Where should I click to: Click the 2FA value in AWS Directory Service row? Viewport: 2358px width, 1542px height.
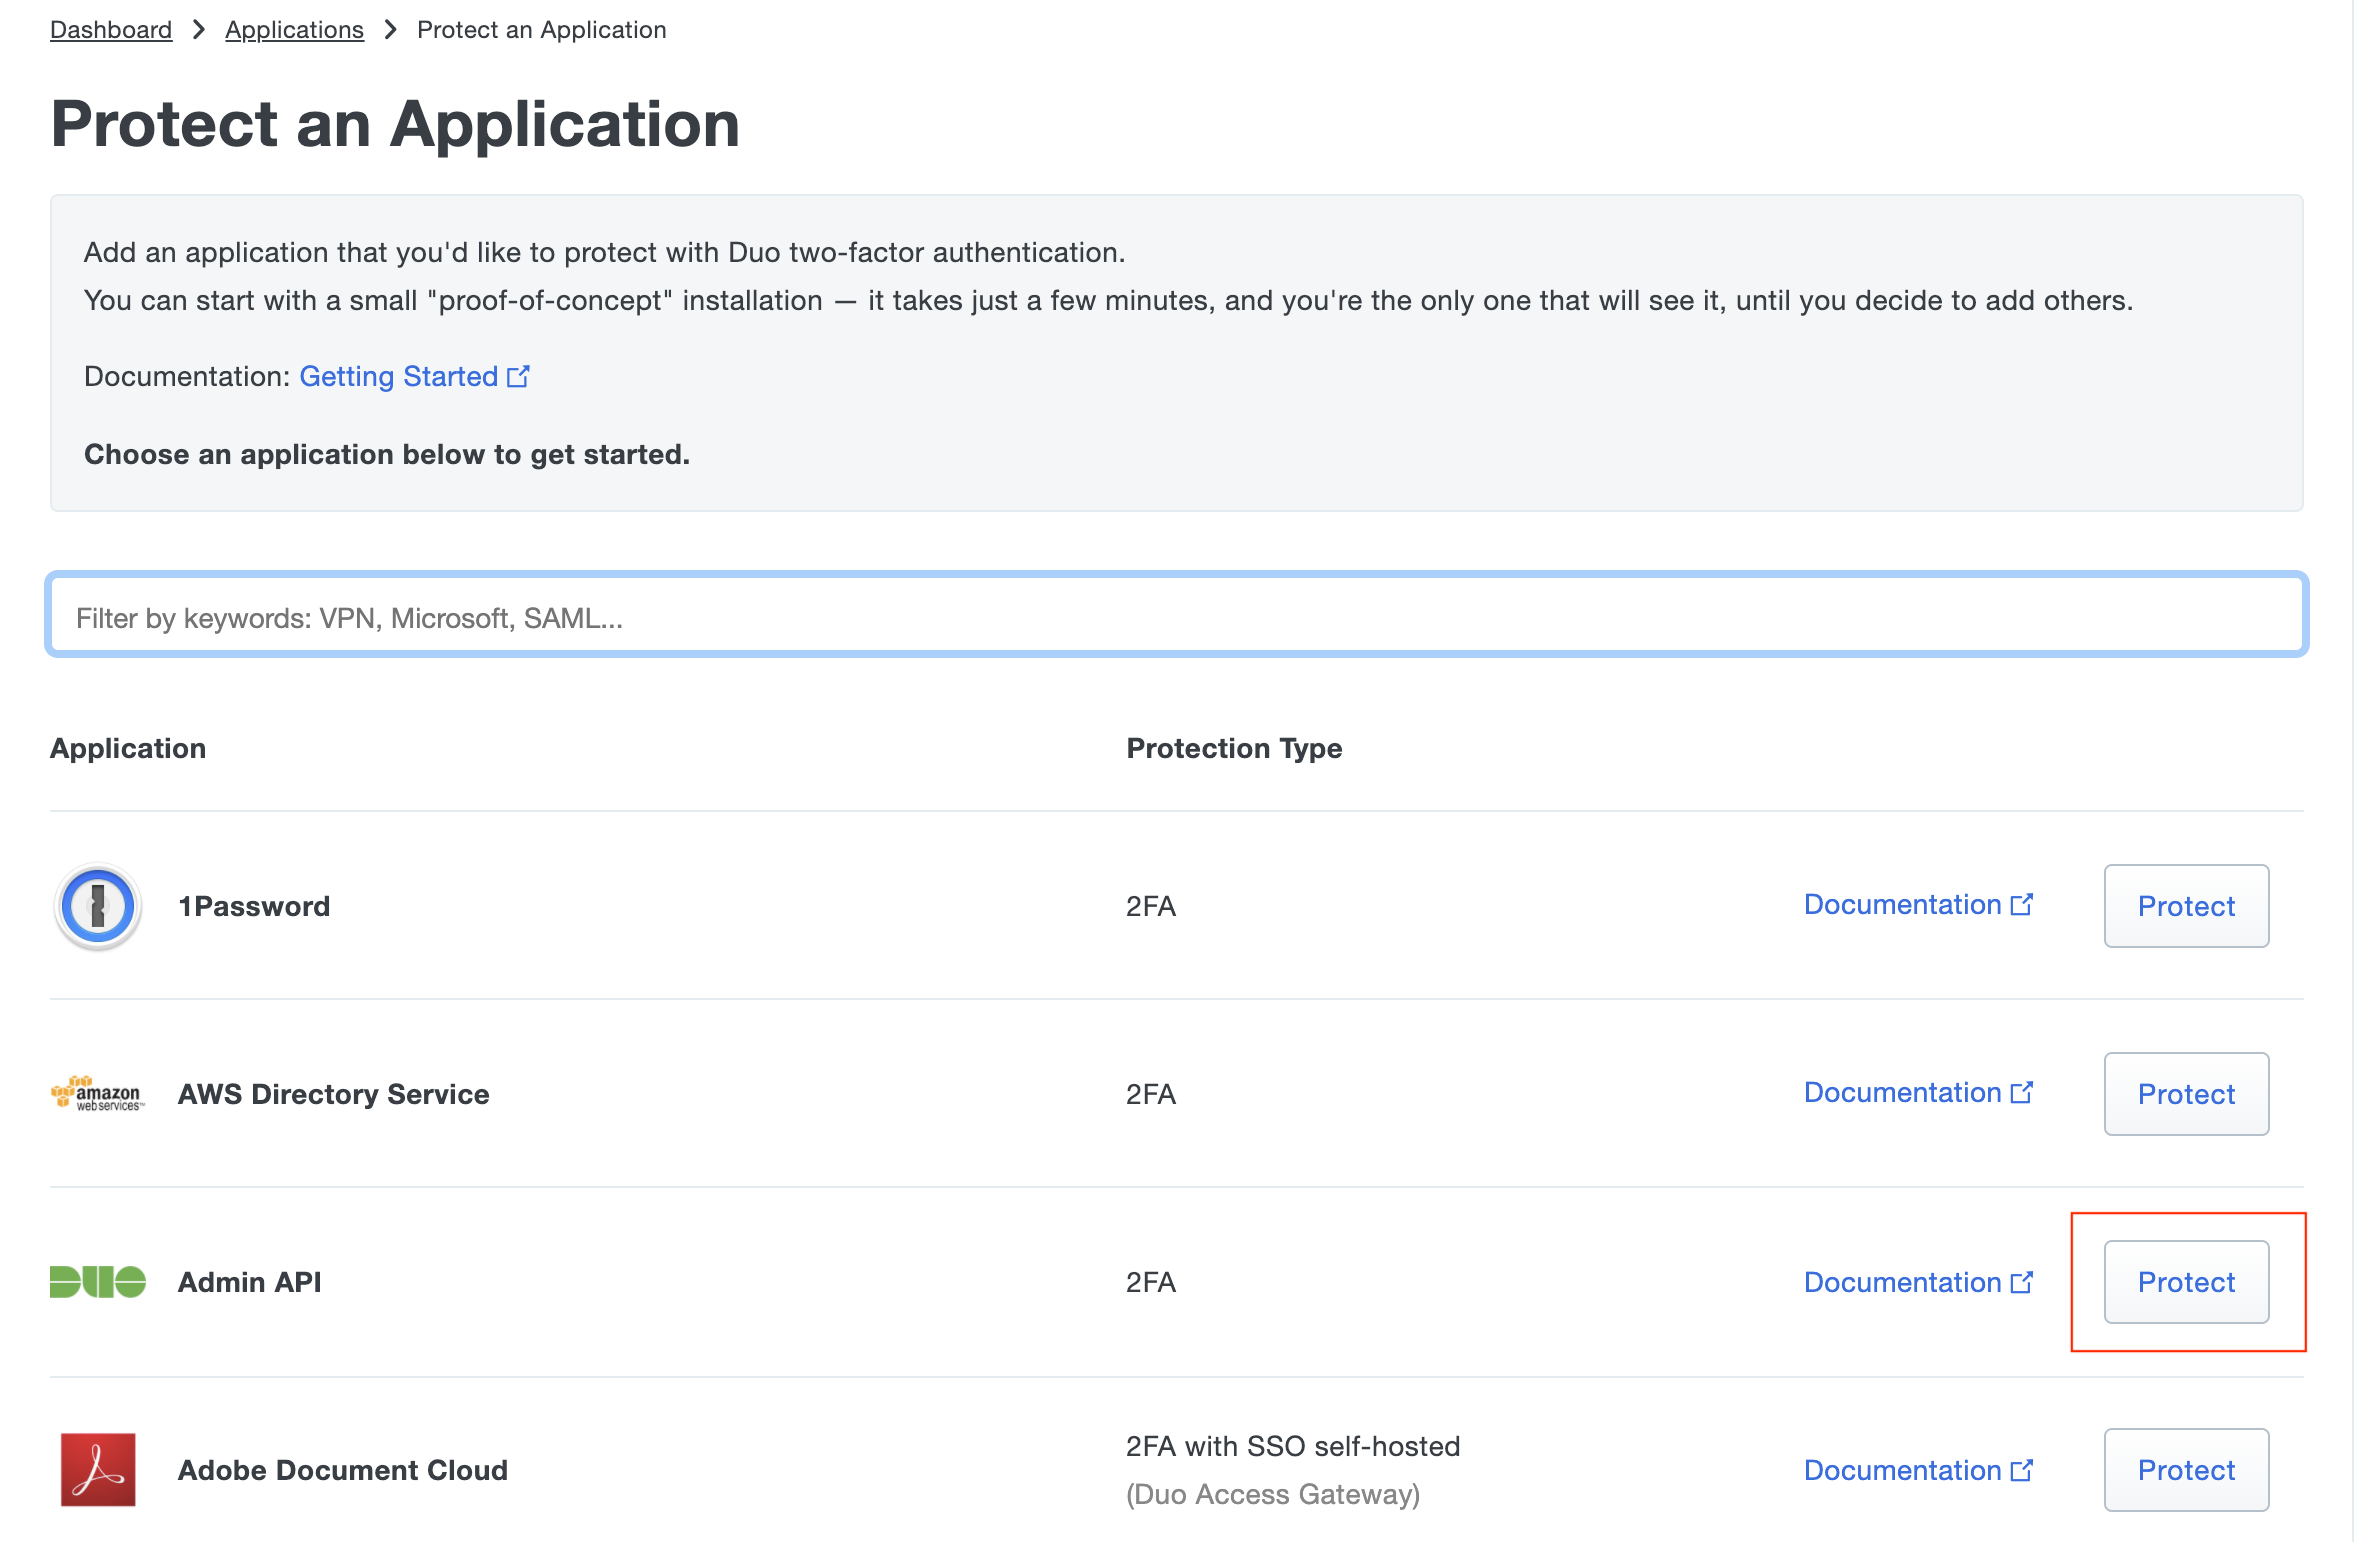(x=1151, y=1094)
